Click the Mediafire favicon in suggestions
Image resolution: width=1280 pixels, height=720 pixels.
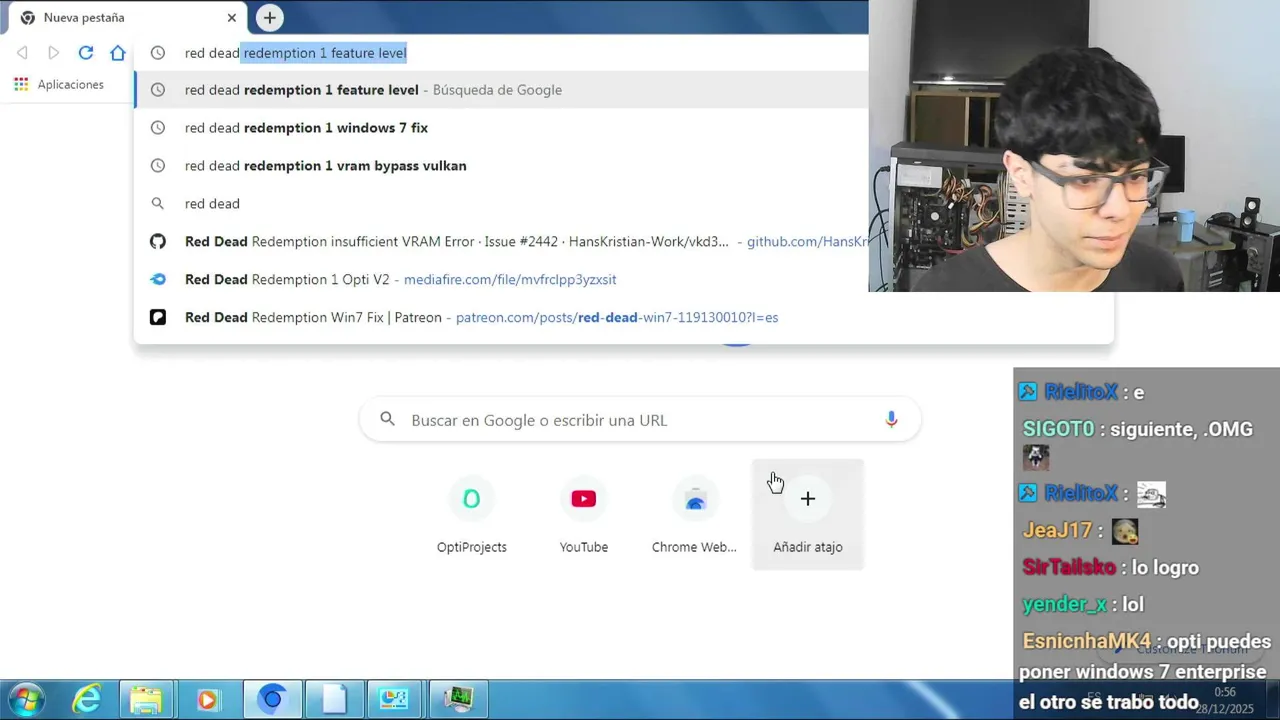point(157,280)
